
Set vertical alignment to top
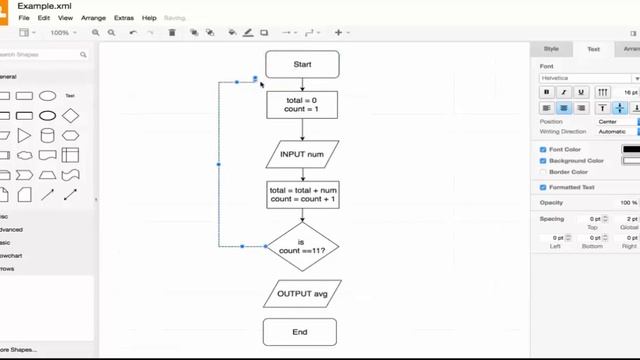coord(602,108)
